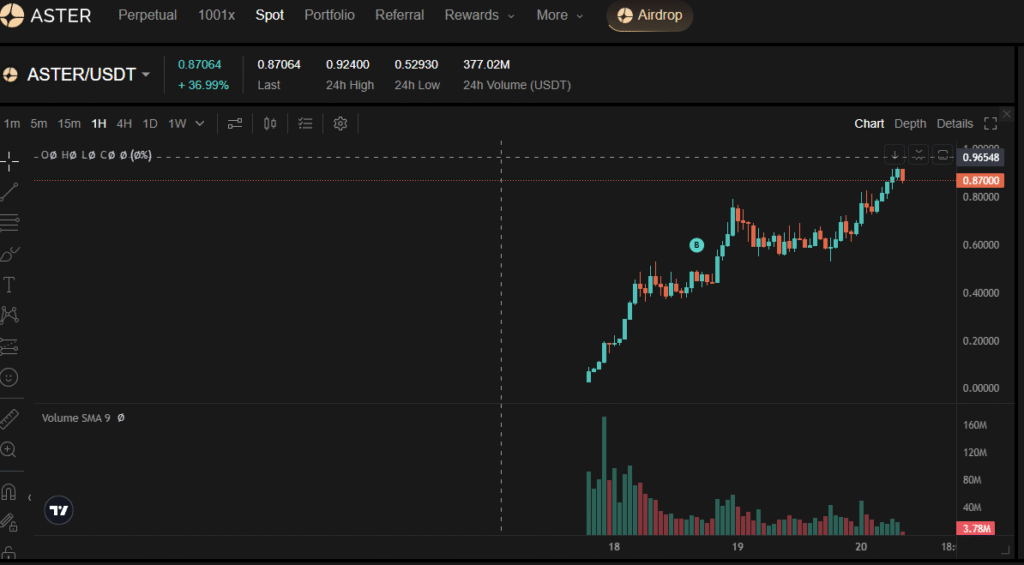1024x565 pixels.
Task: Click the 24h Low value 0.52930
Action: (x=416, y=65)
